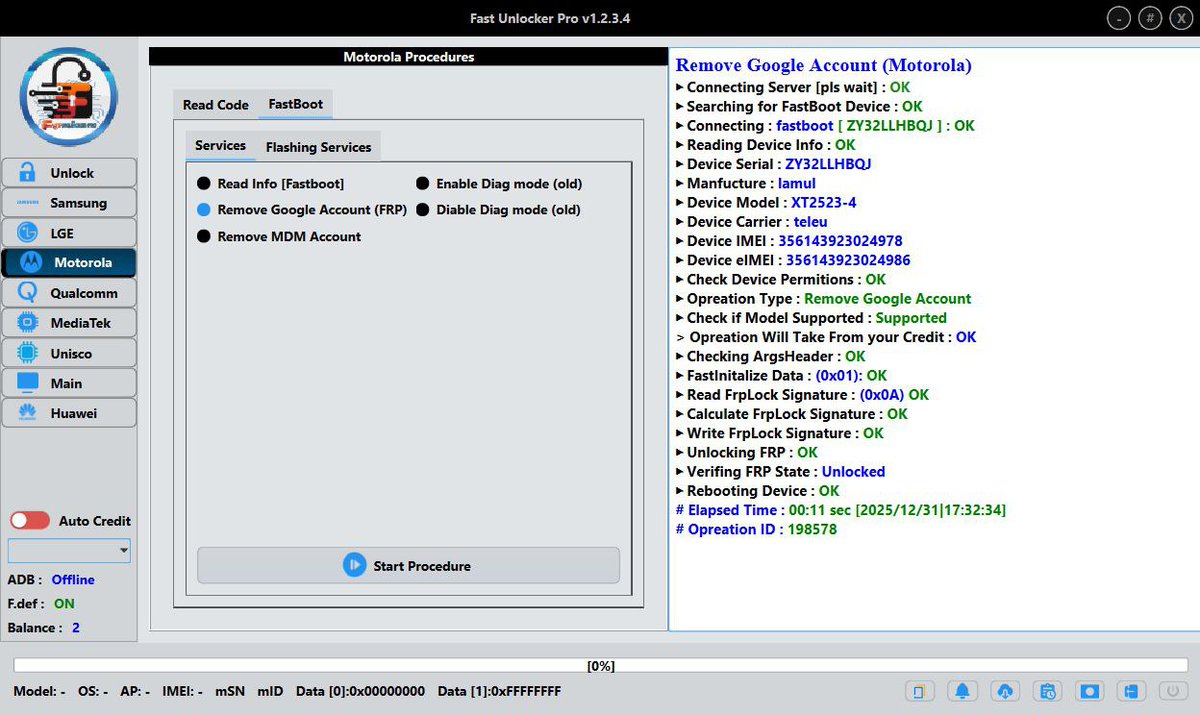Click the Verifing FRP State Unlocked line
The height and width of the screenshot is (715, 1200).
tap(781, 471)
